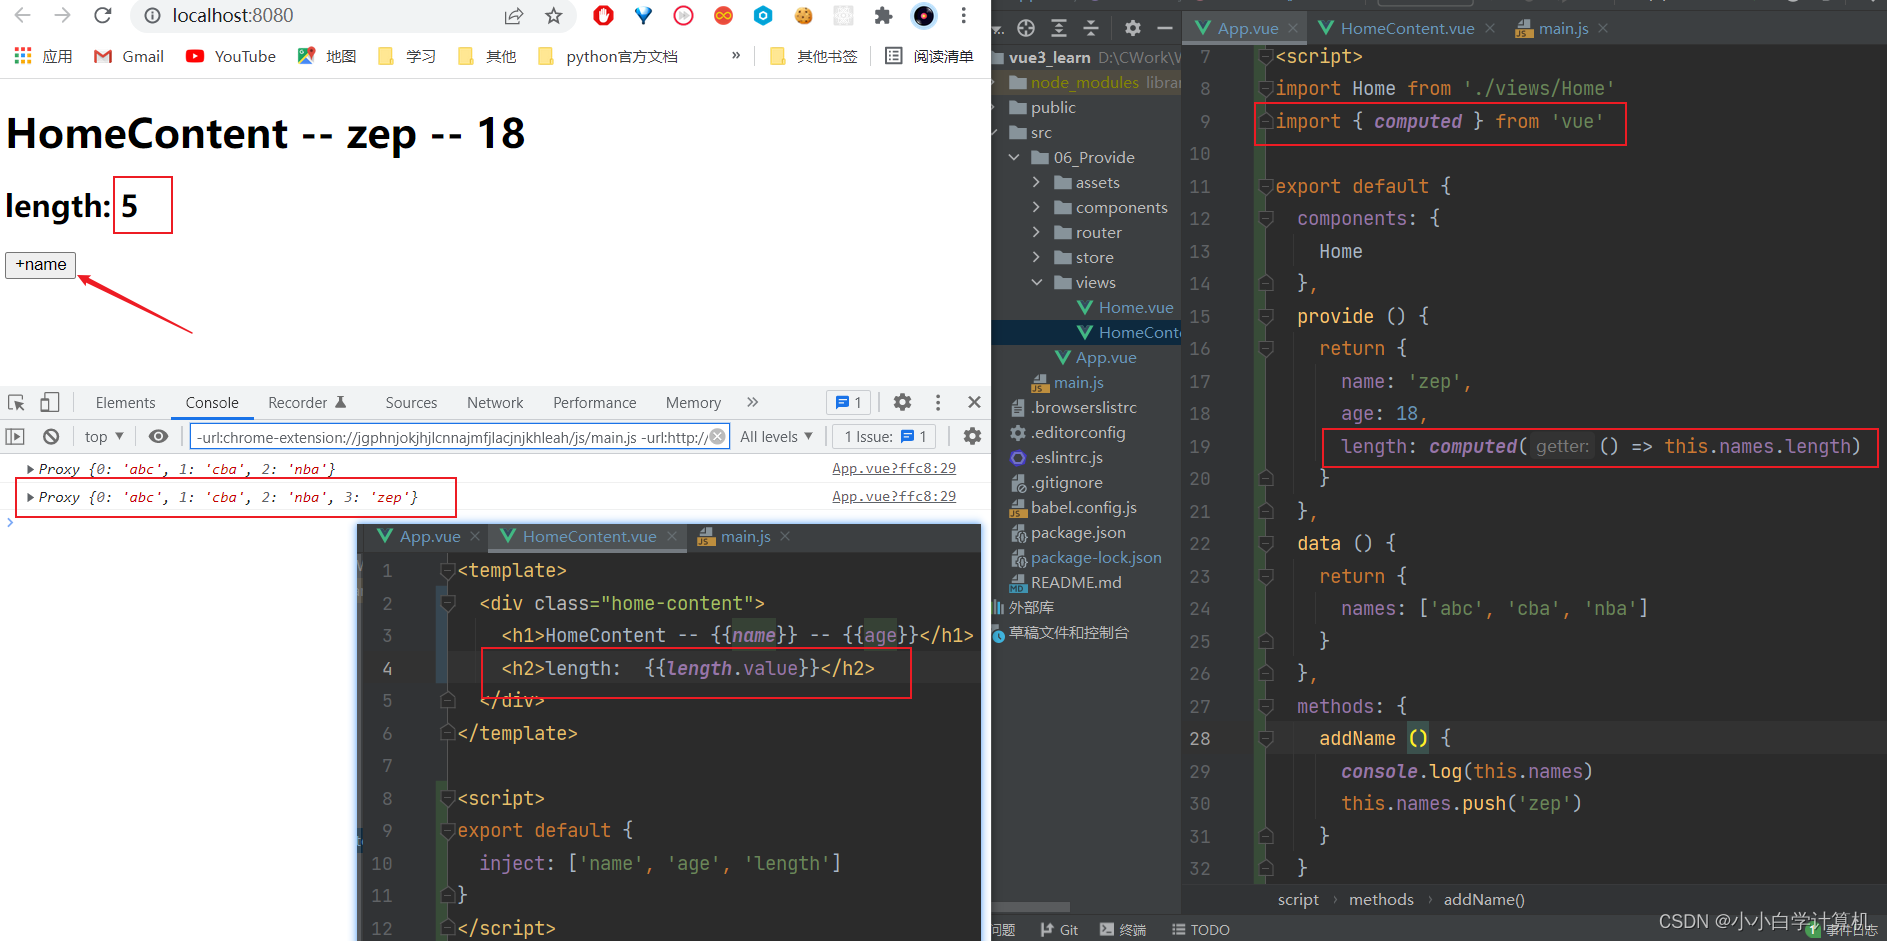Expand the components folder
This screenshot has width=1887, height=941.
[x=1036, y=207]
